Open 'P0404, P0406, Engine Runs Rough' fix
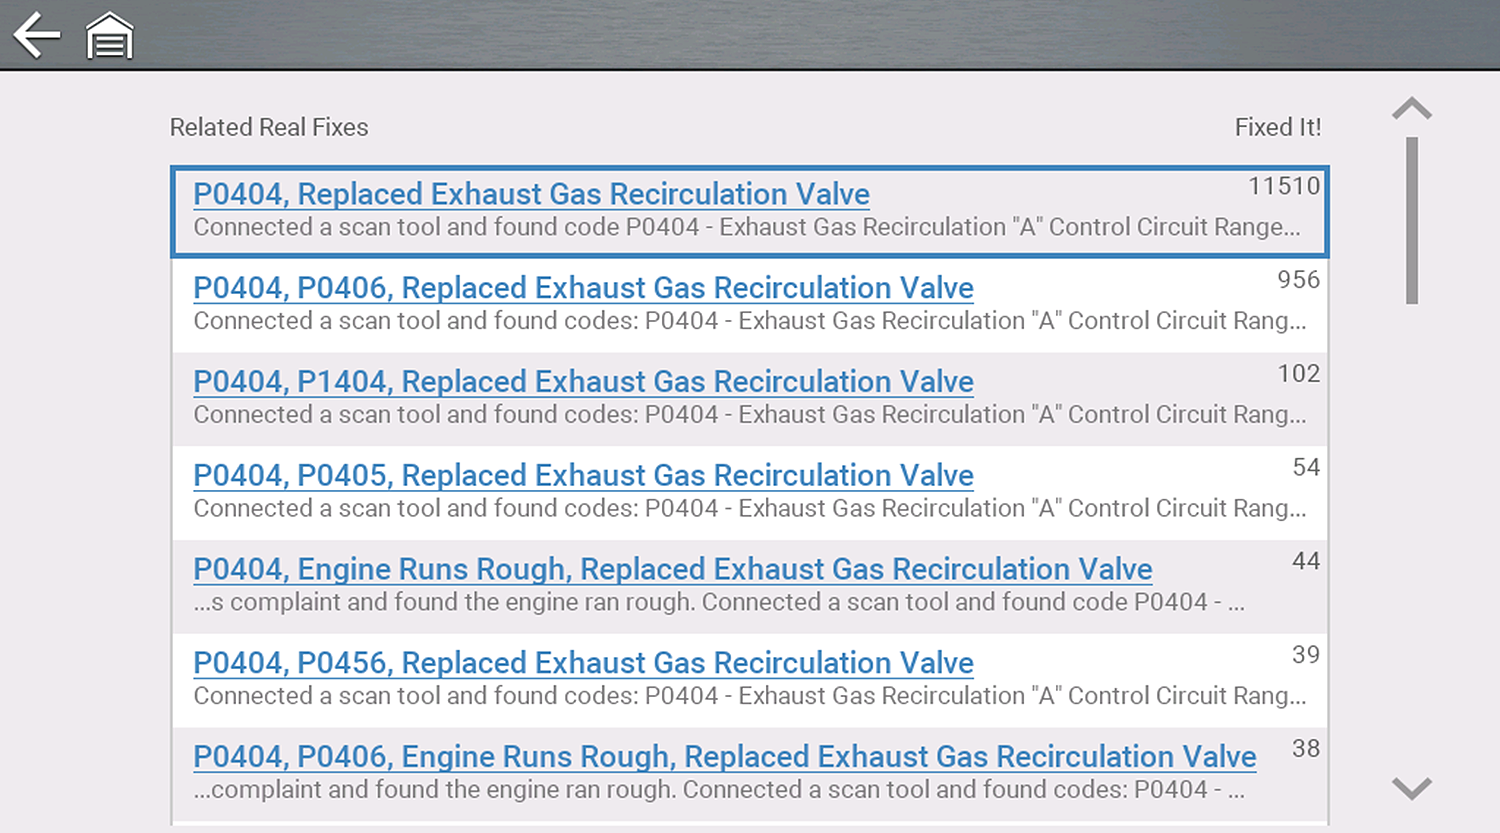This screenshot has height=833, width=1500. click(724, 757)
